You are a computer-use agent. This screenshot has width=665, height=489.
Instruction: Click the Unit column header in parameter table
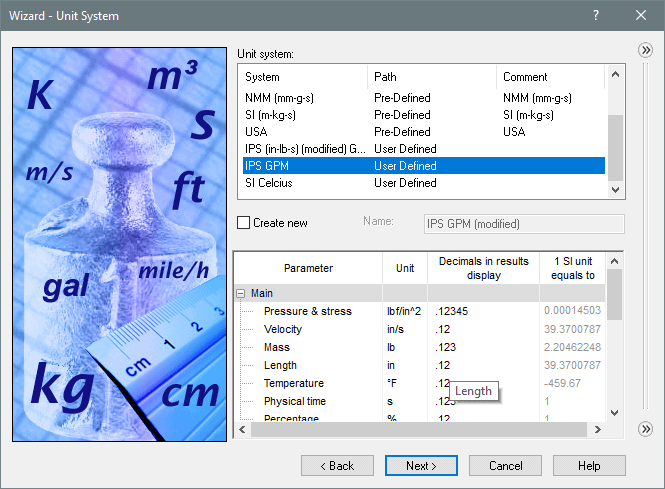[x=405, y=268]
